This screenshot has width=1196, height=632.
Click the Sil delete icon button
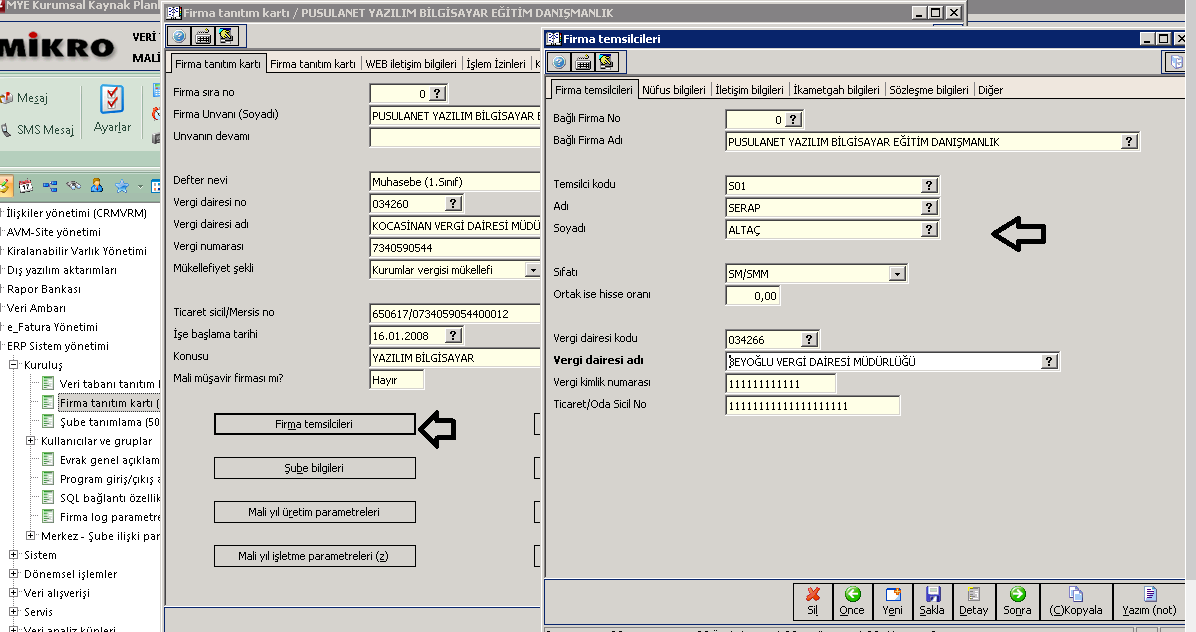click(813, 602)
